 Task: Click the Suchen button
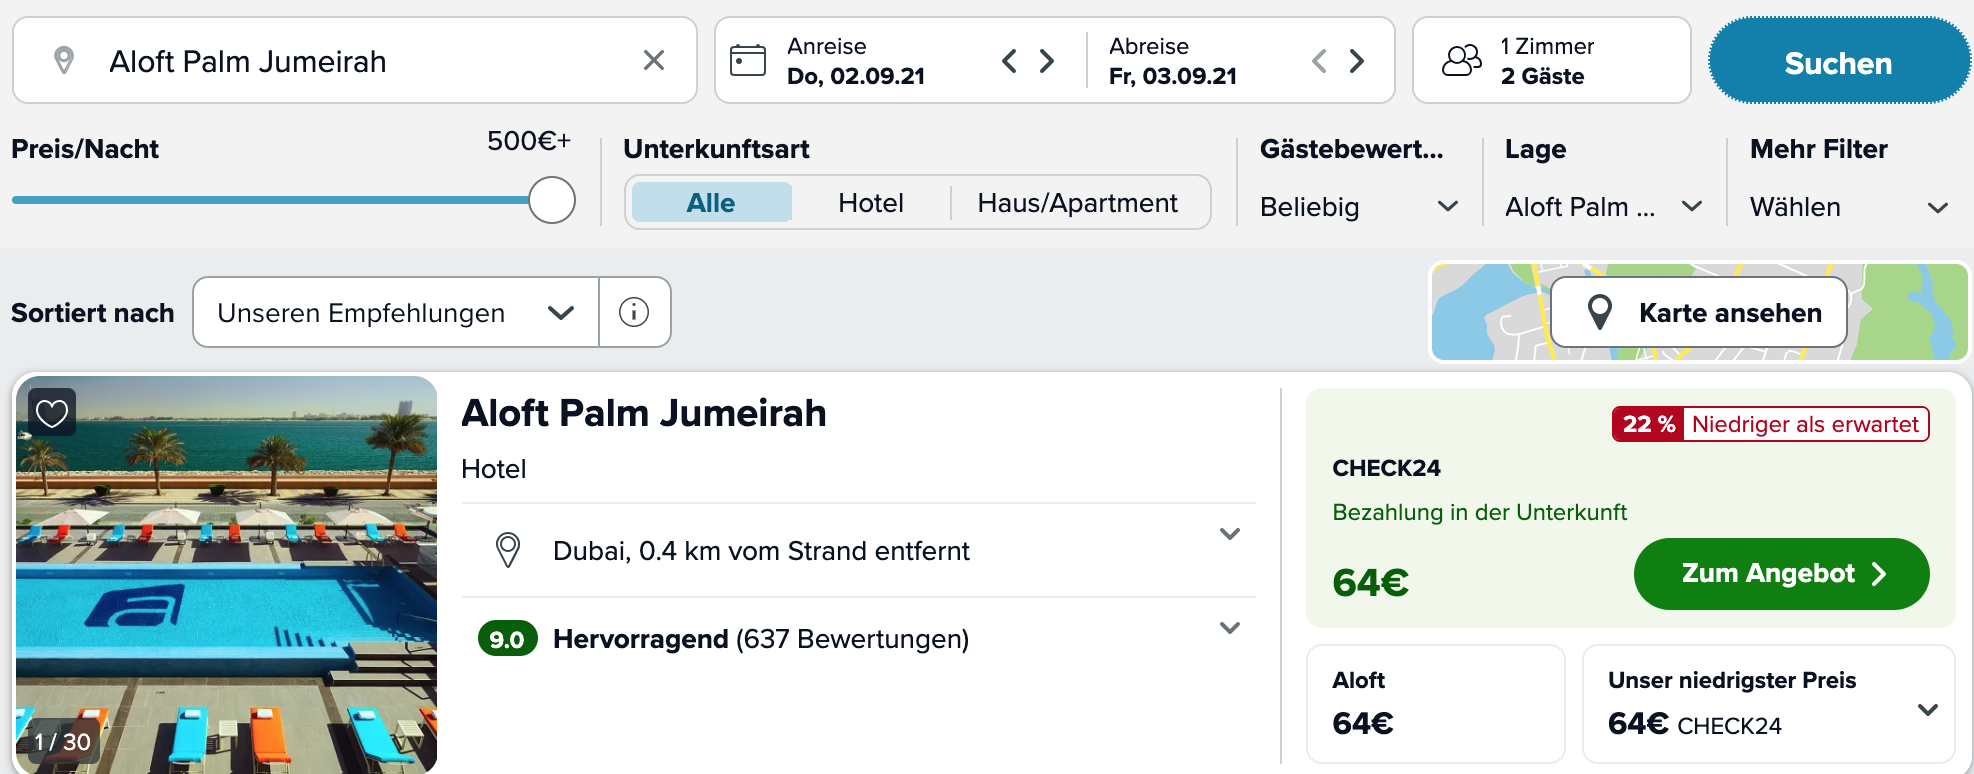point(1838,63)
